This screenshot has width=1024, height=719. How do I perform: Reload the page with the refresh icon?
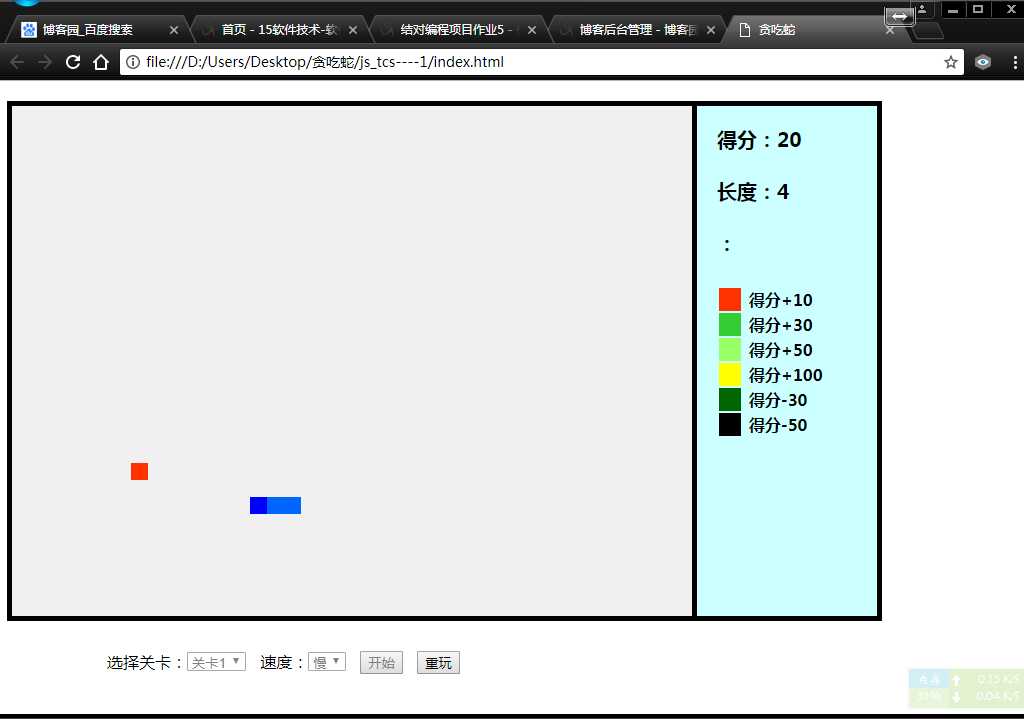coord(73,62)
